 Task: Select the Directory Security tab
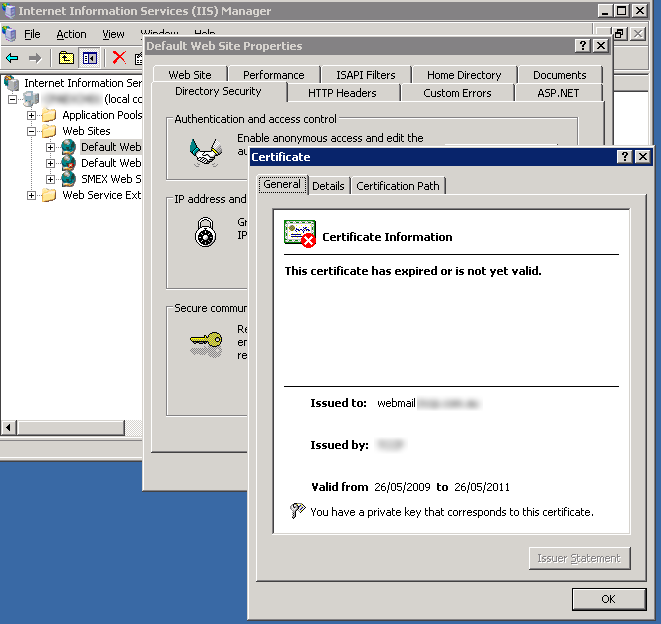pos(218,91)
